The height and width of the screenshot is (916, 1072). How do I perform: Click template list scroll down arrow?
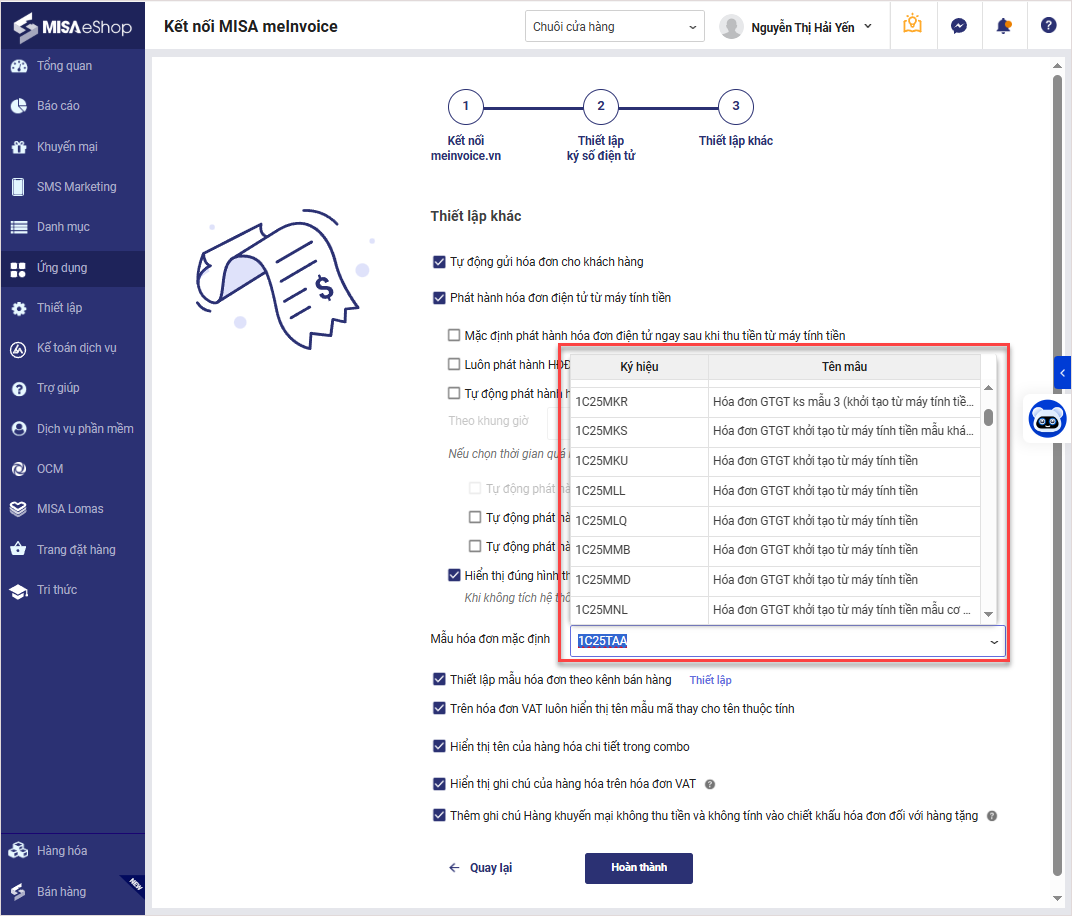[x=988, y=614]
